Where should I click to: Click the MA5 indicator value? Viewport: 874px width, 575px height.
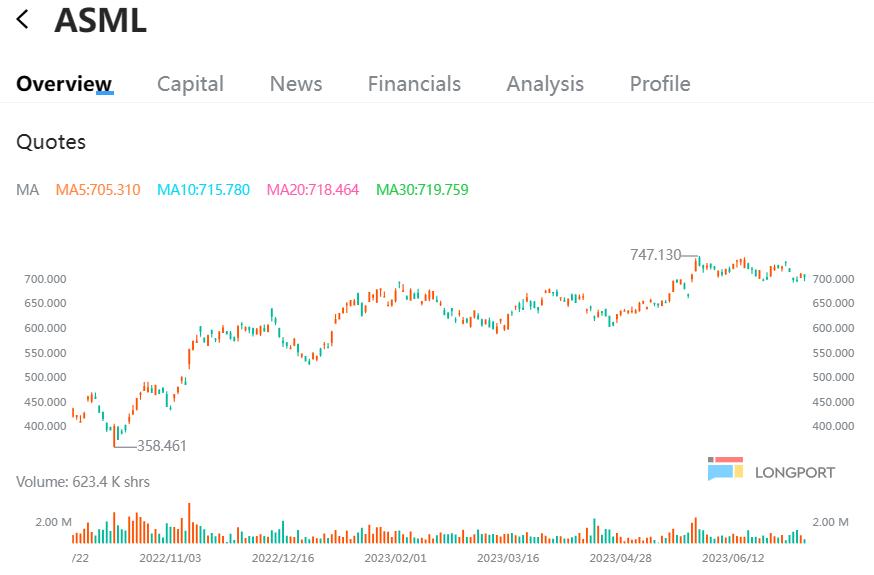coord(98,190)
